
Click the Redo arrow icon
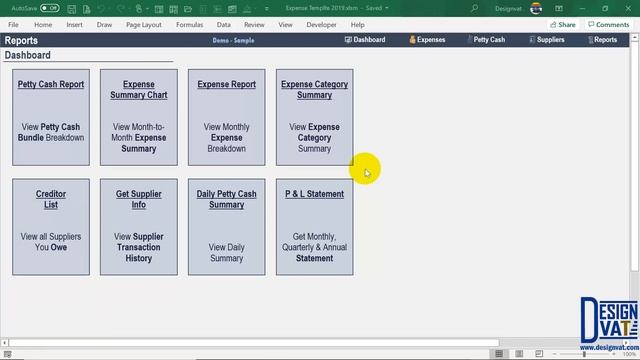121,9
